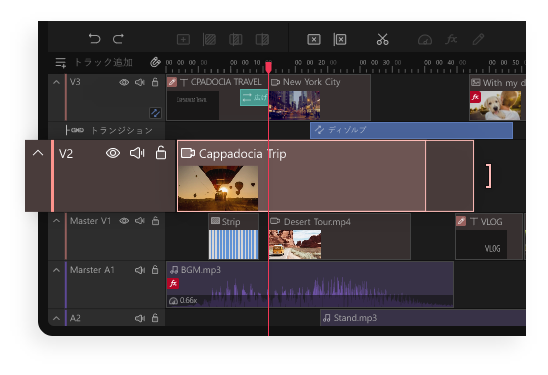Click the add clip plus icon
The image size is (548, 375).
tap(183, 39)
